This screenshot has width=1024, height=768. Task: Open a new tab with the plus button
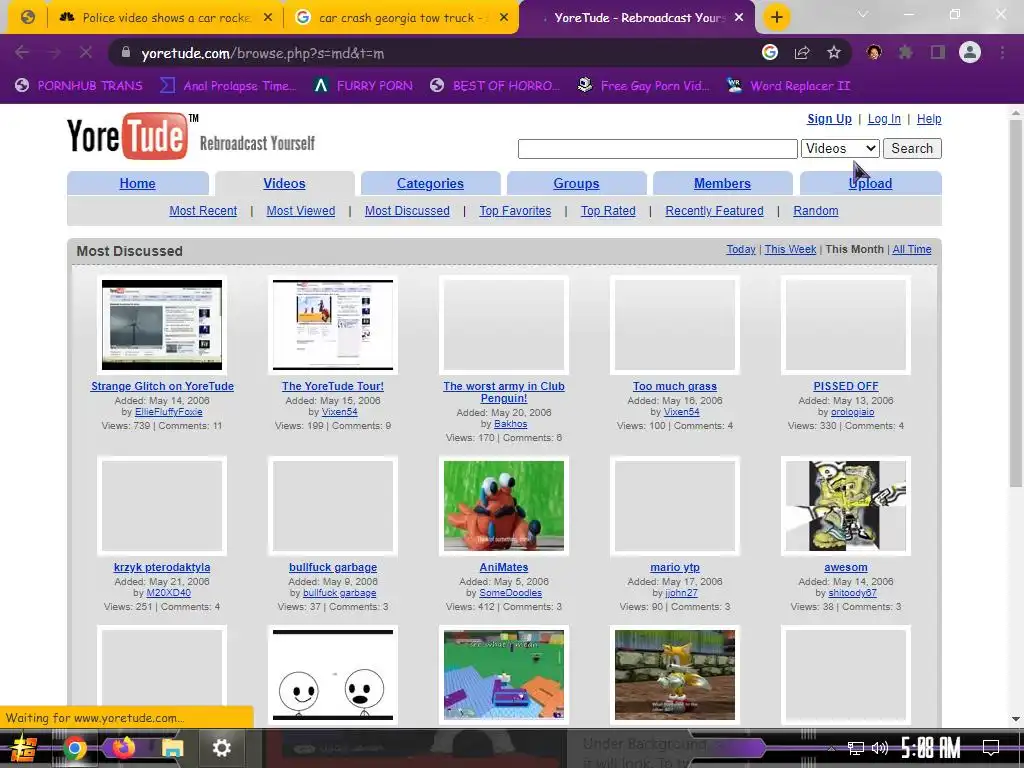(776, 17)
